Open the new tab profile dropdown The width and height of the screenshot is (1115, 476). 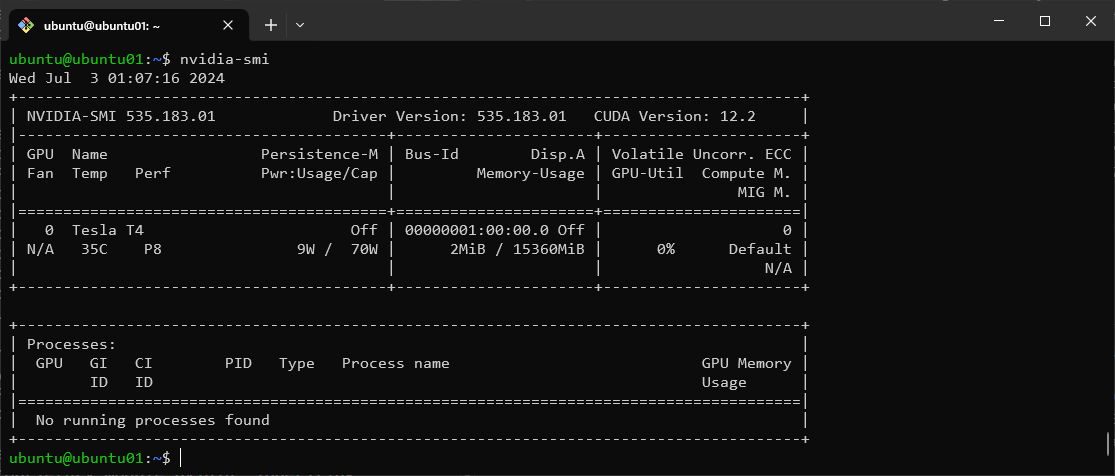[x=300, y=25]
